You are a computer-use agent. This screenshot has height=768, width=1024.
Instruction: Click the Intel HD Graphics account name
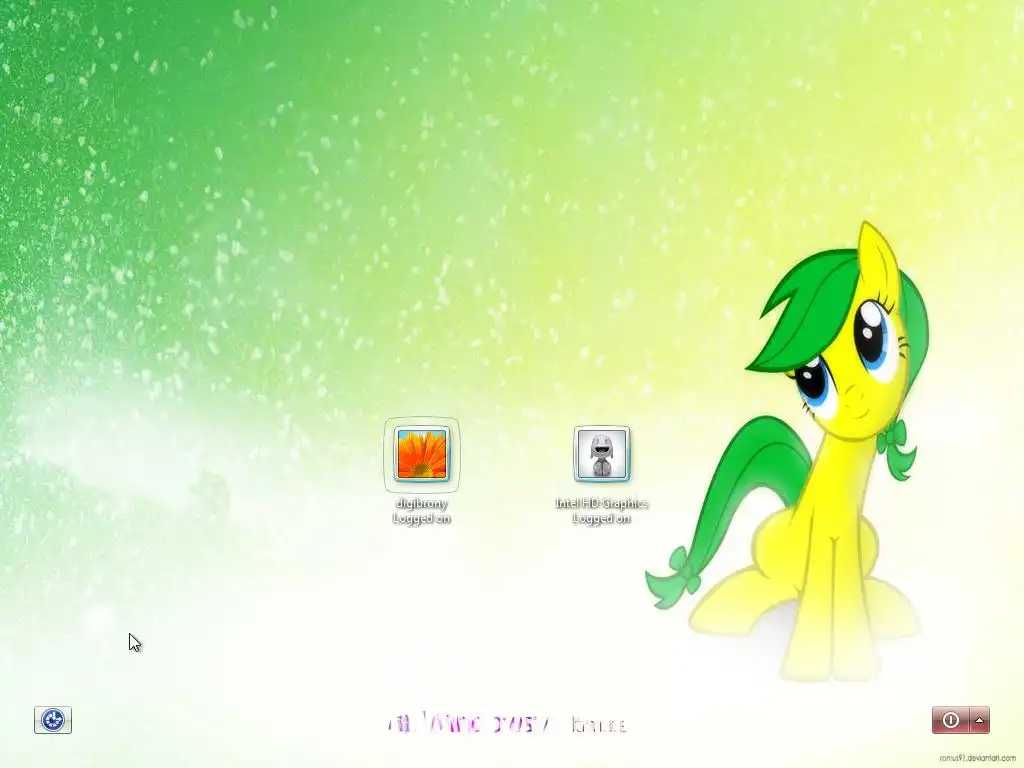tap(601, 504)
